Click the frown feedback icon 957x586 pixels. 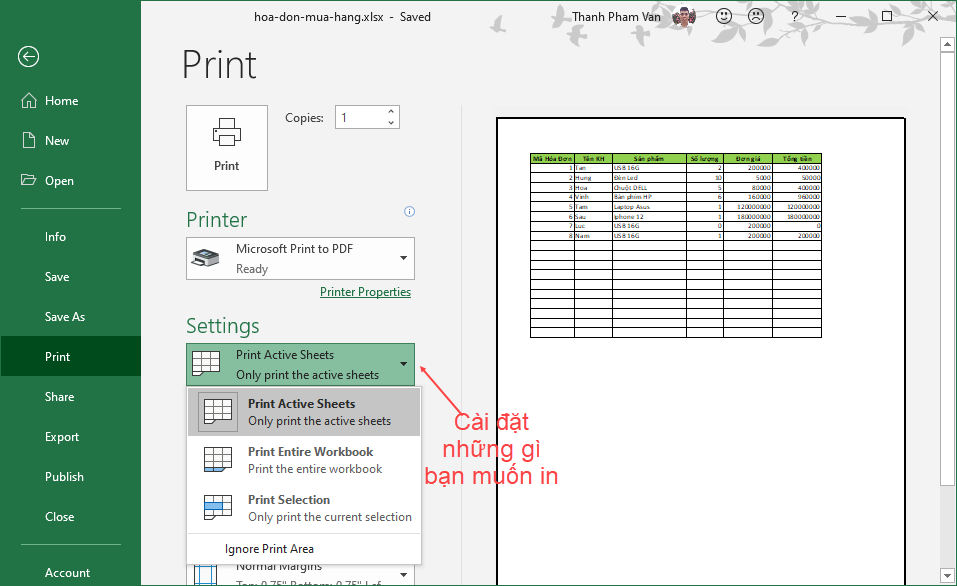point(756,16)
